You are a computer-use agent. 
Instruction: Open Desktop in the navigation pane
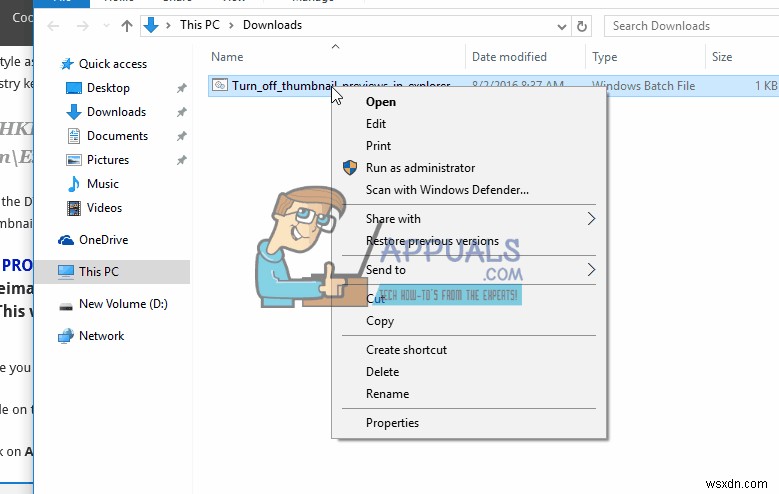pyautogui.click(x=108, y=88)
